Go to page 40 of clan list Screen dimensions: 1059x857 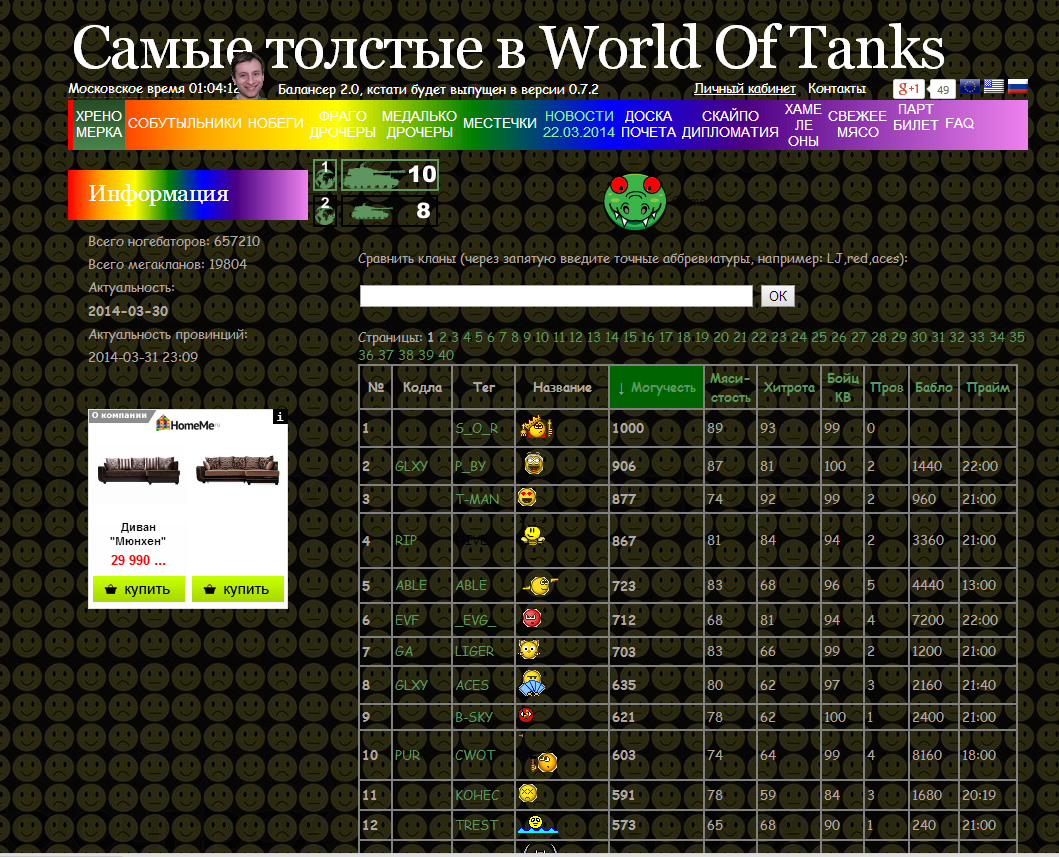coord(446,355)
